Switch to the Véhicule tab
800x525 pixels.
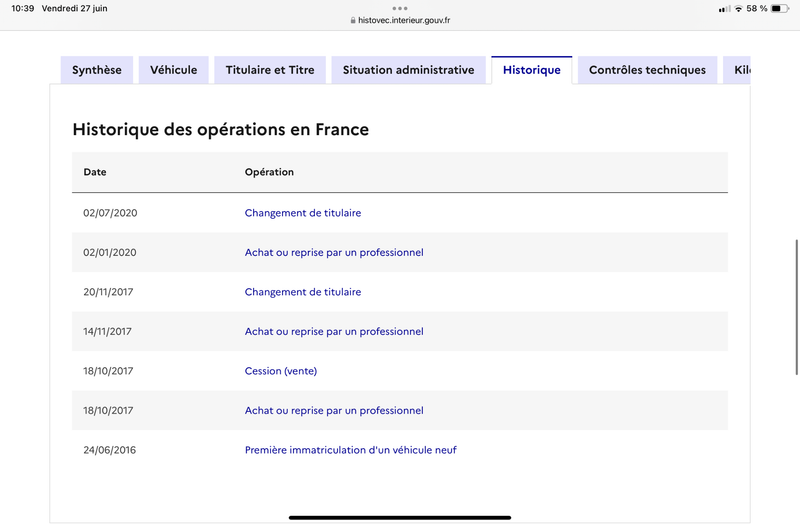pyautogui.click(x=173, y=70)
